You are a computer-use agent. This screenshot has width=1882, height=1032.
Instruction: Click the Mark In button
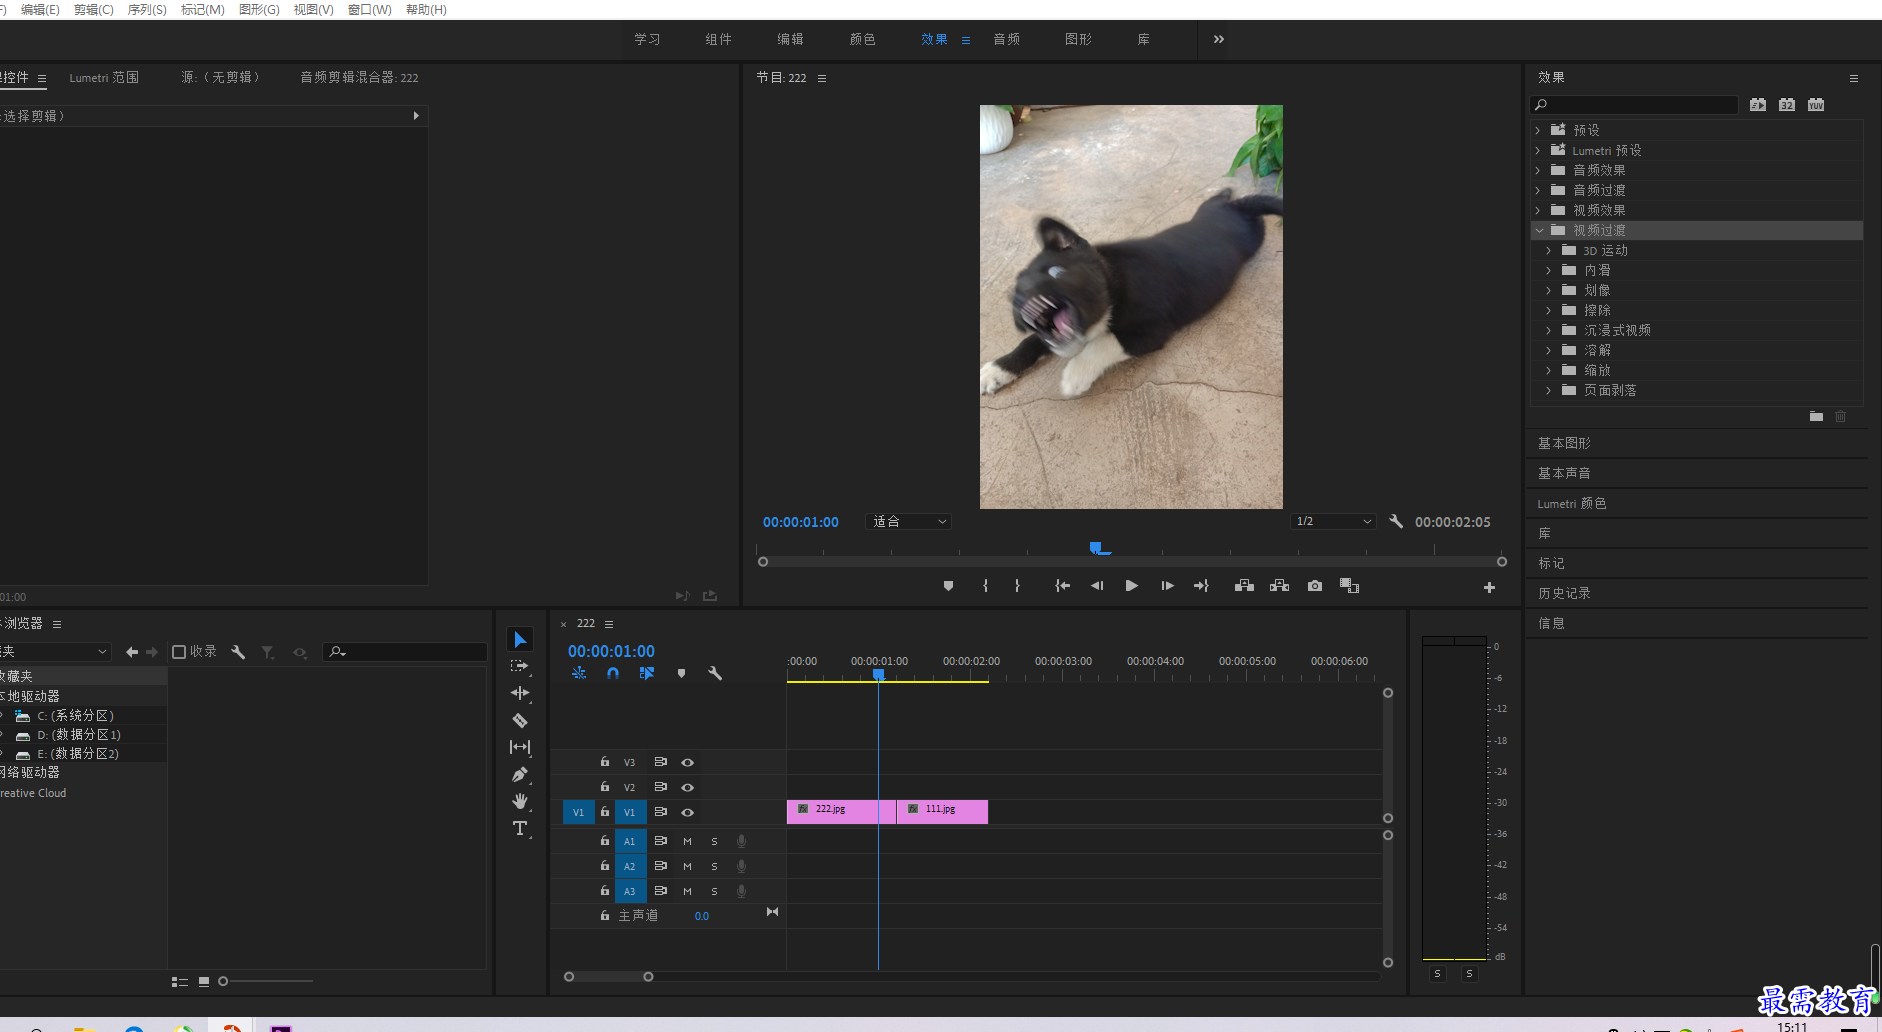(986, 586)
